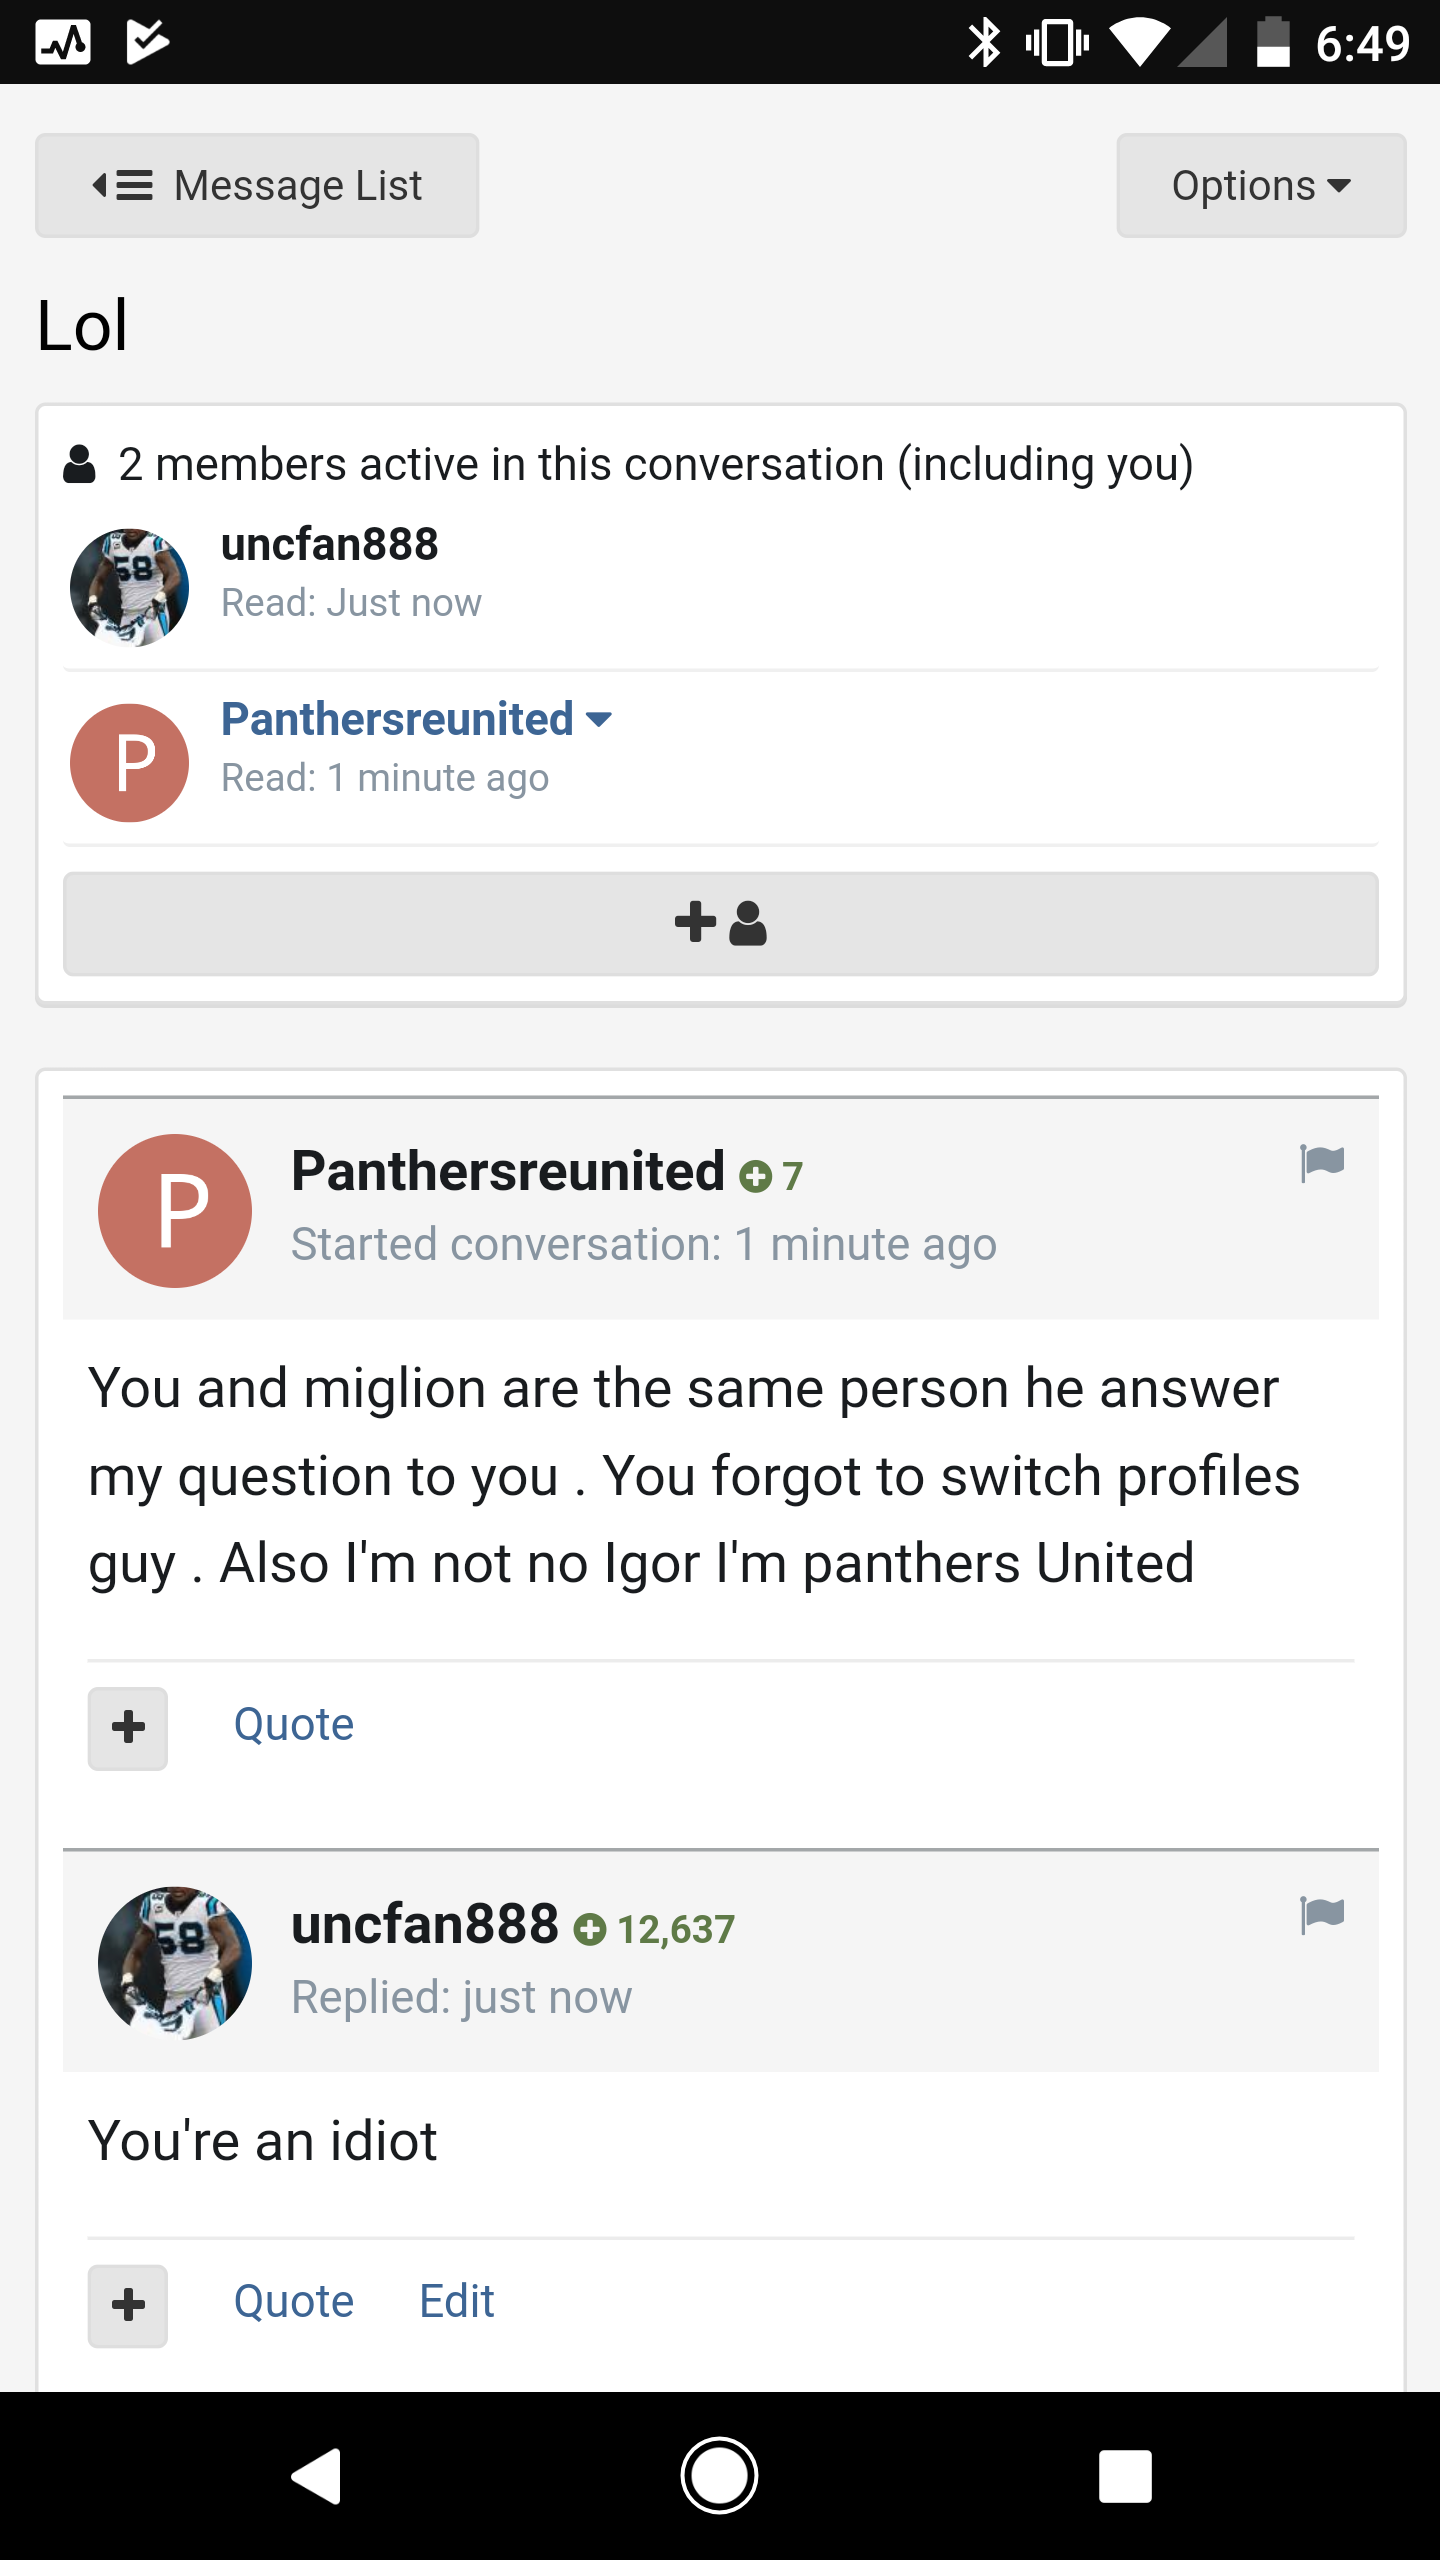Flag uncfan888's reply message
The image size is (1440, 2560).
tap(1322, 1915)
